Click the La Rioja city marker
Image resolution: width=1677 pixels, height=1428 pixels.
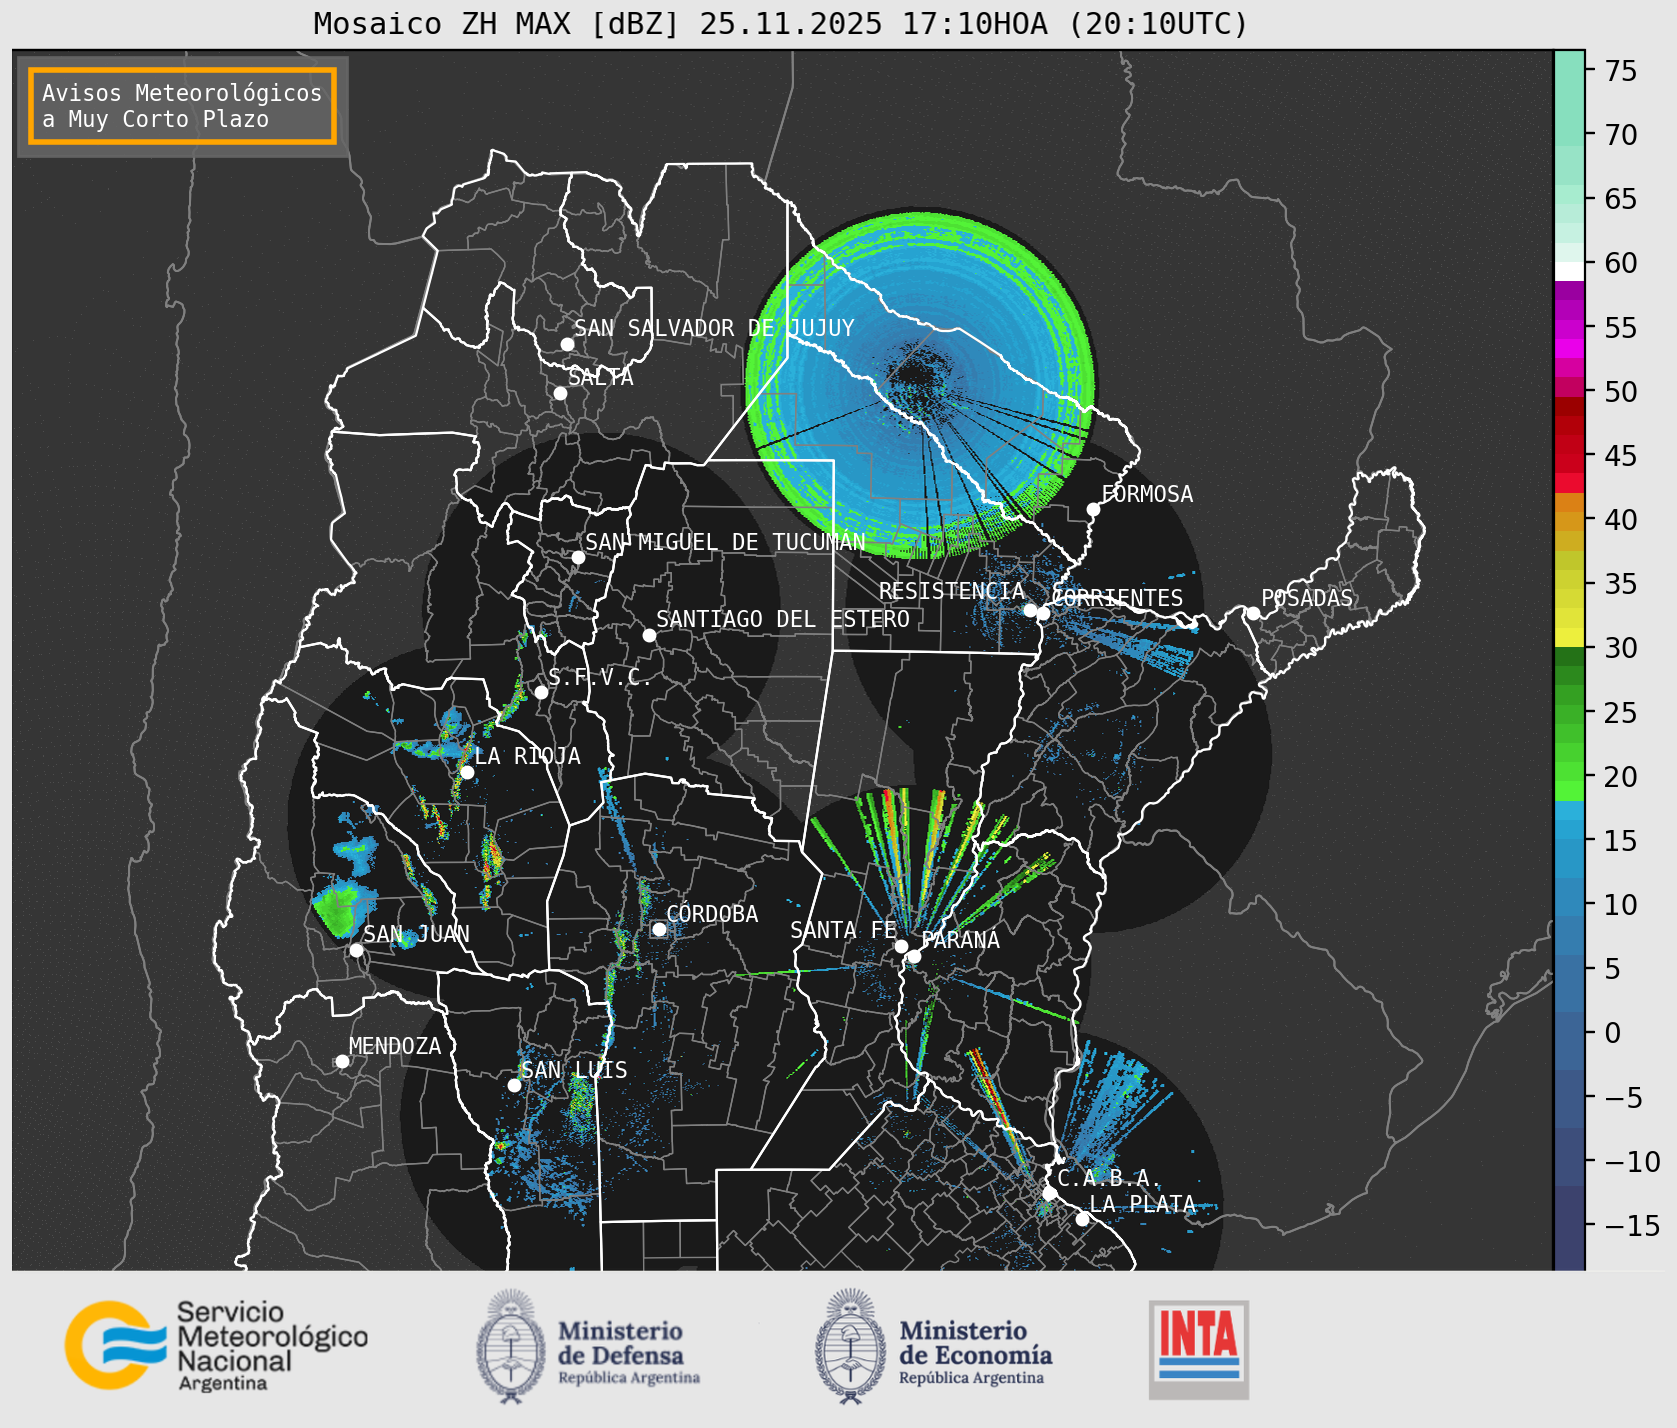coord(467,772)
